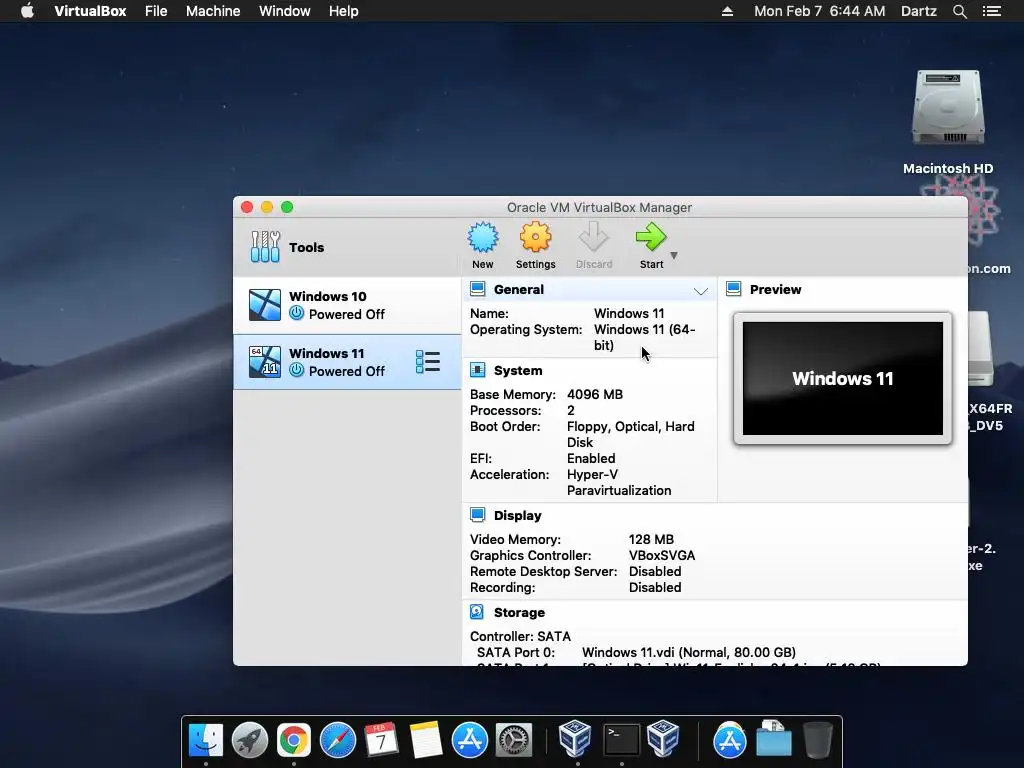Select the Windows 11 virtual machine
Image resolution: width=1024 pixels, height=768 pixels.
[347, 362]
